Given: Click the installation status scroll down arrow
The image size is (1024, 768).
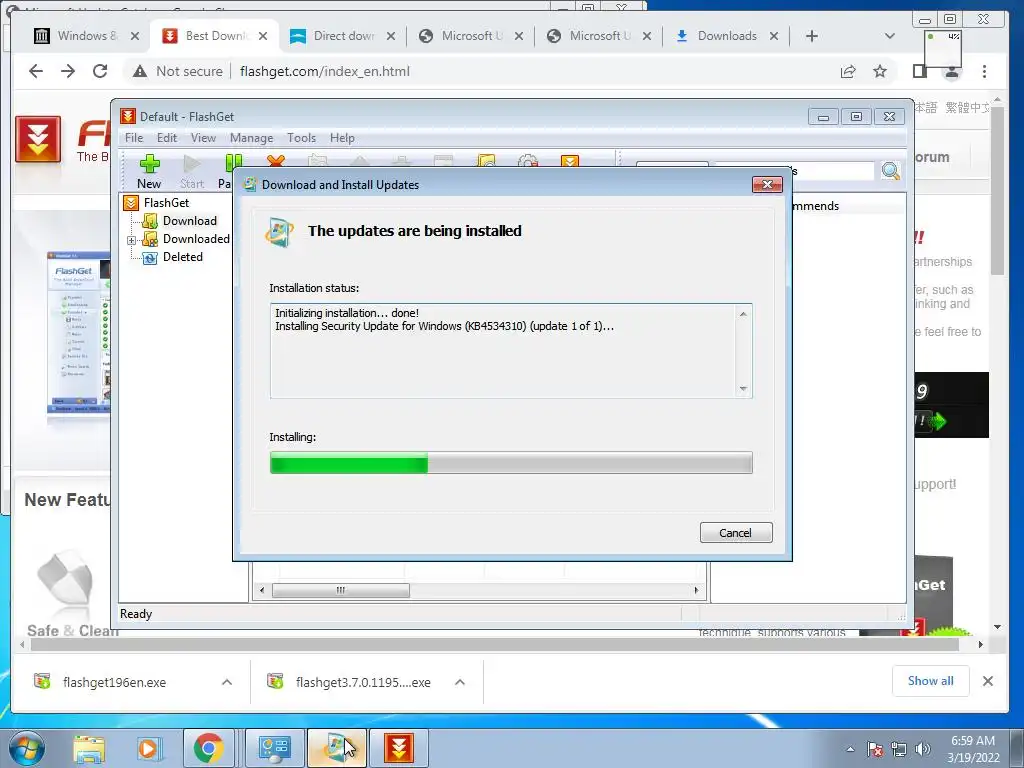Looking at the screenshot, I should pos(743,389).
